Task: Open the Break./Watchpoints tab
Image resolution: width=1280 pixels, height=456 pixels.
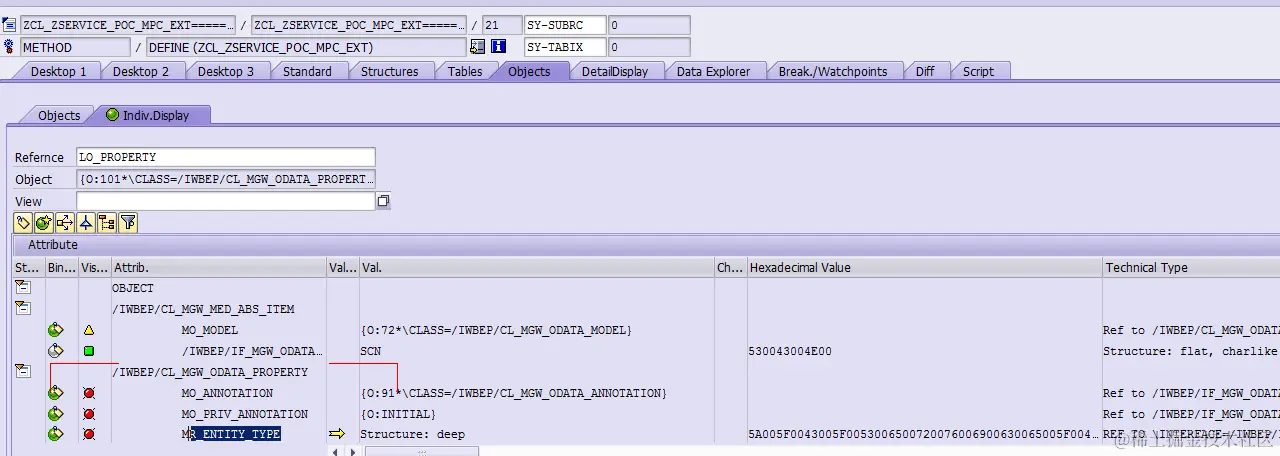Action: [x=833, y=71]
